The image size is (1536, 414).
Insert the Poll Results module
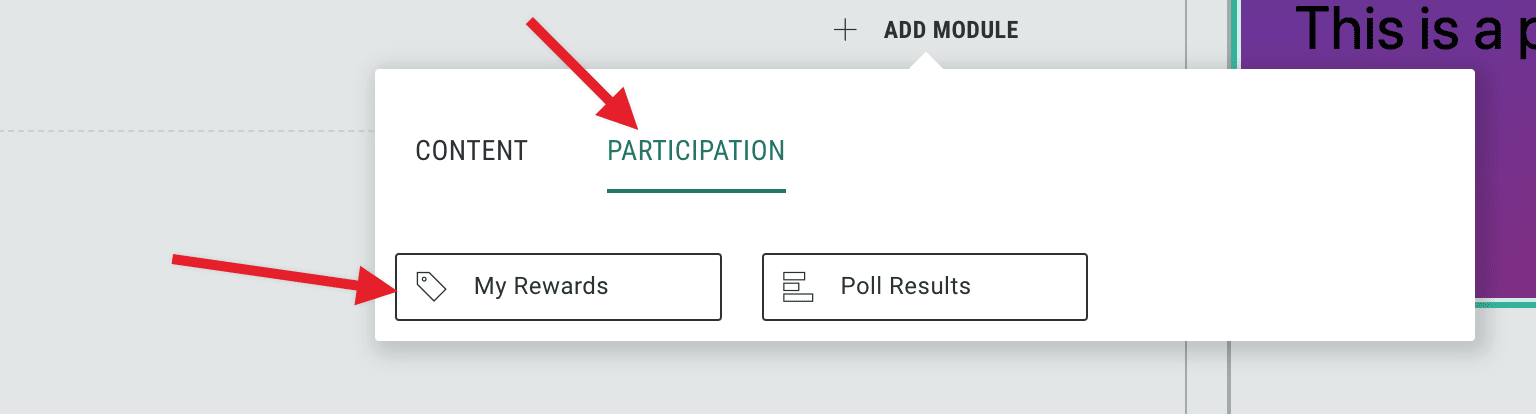tap(924, 286)
